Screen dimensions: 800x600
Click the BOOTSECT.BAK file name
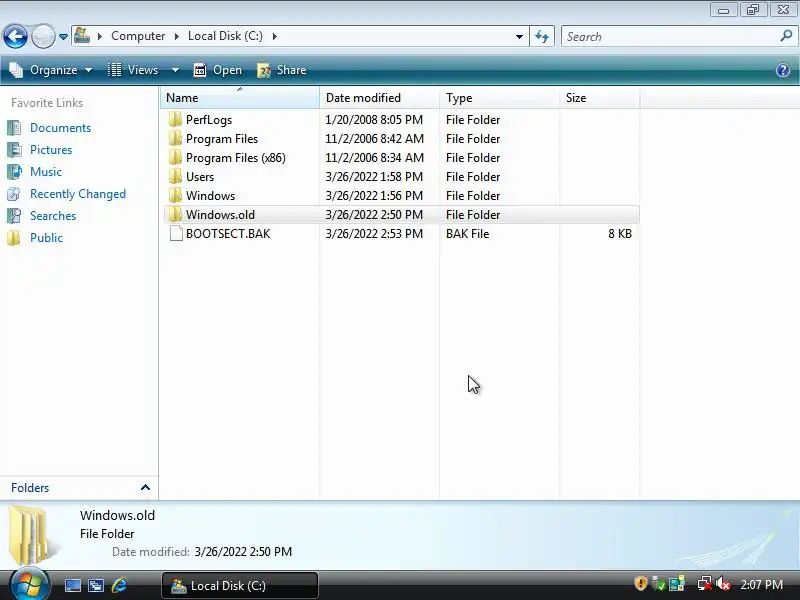pos(228,234)
